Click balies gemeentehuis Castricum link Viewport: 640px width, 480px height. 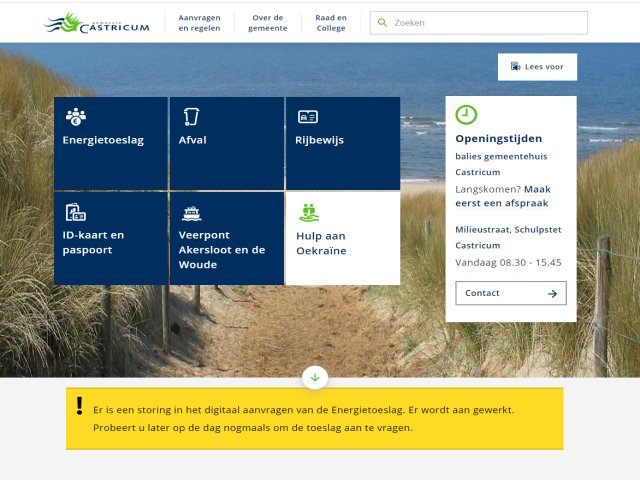click(x=501, y=164)
